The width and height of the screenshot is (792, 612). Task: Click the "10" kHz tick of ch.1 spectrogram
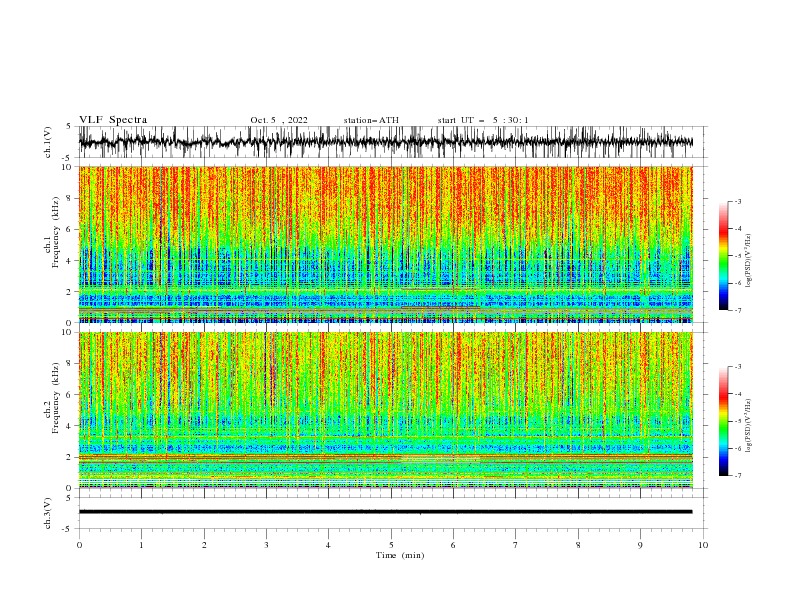[69, 167]
